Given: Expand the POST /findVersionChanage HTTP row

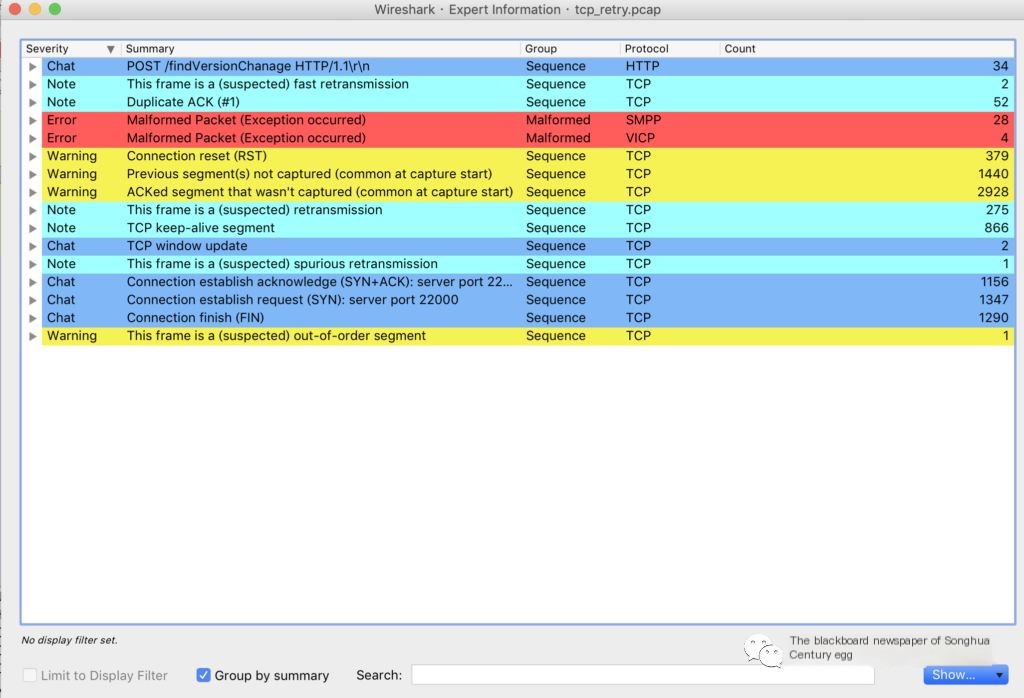Looking at the screenshot, I should (x=33, y=67).
